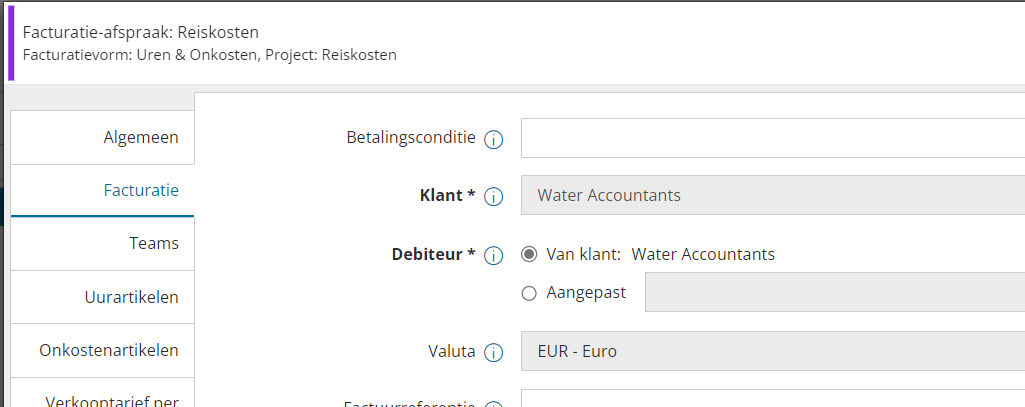1025x407 pixels.
Task: Click the Valuta info icon
Action: (x=494, y=353)
